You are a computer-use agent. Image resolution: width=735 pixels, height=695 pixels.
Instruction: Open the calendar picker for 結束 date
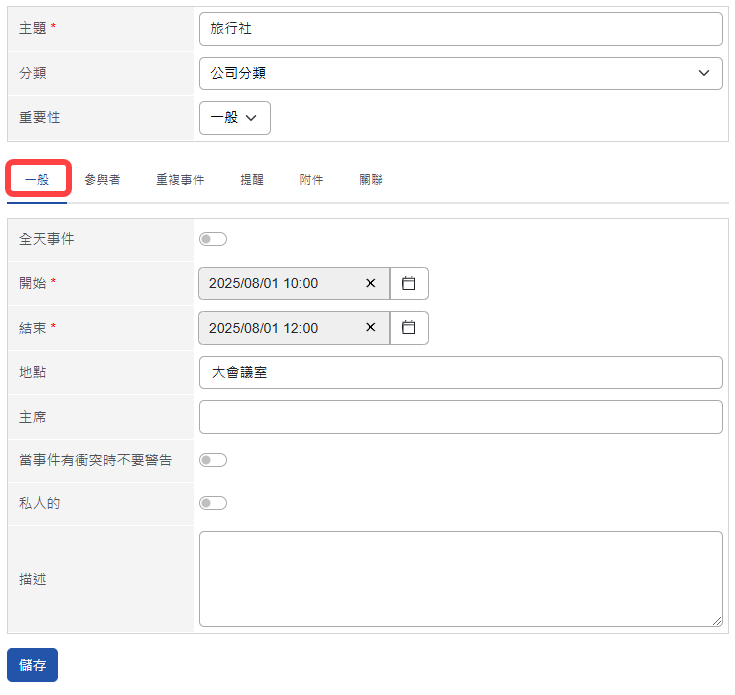tap(408, 328)
